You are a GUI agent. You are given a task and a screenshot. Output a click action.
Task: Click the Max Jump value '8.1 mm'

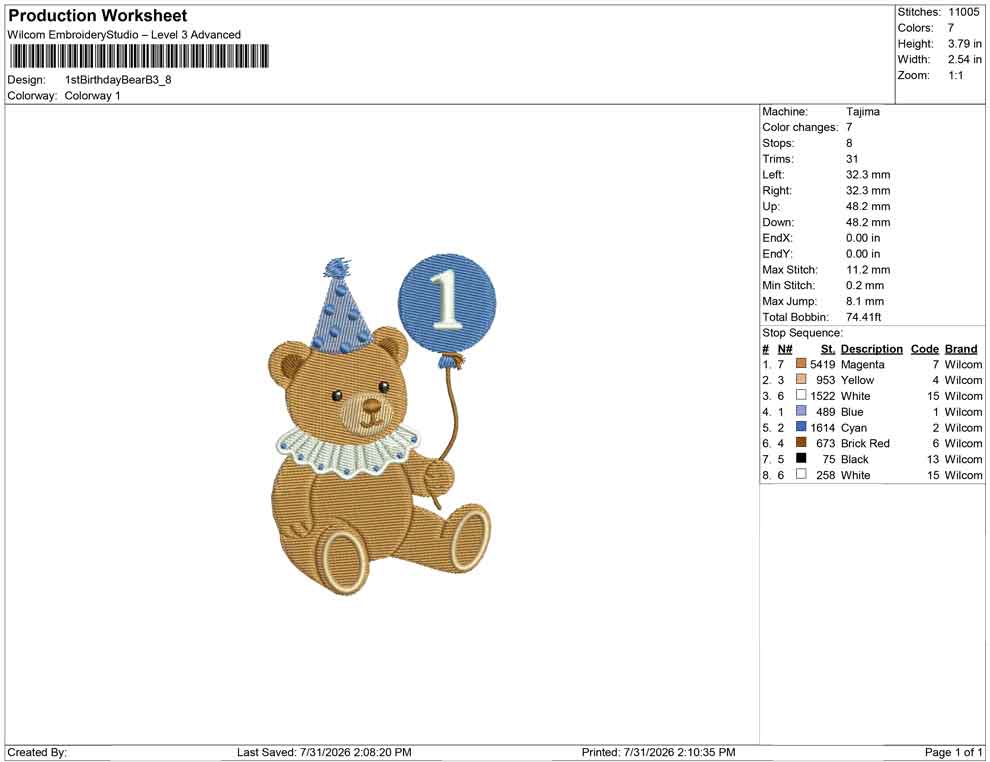[865, 301]
